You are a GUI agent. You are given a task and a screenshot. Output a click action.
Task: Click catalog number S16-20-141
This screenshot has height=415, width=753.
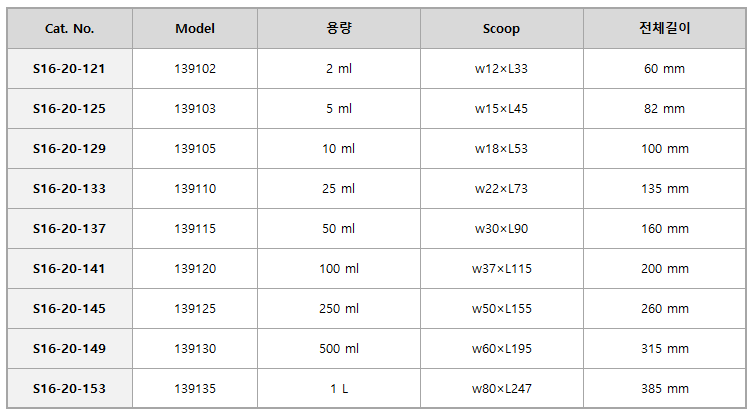pyautogui.click(x=69, y=269)
